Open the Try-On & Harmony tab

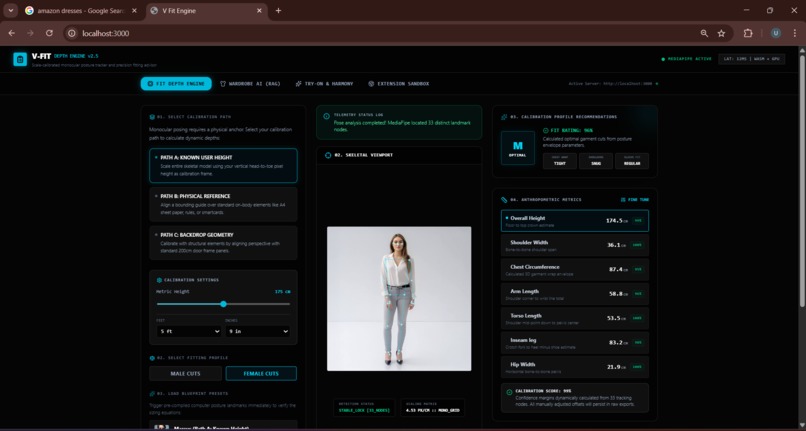[x=324, y=83]
